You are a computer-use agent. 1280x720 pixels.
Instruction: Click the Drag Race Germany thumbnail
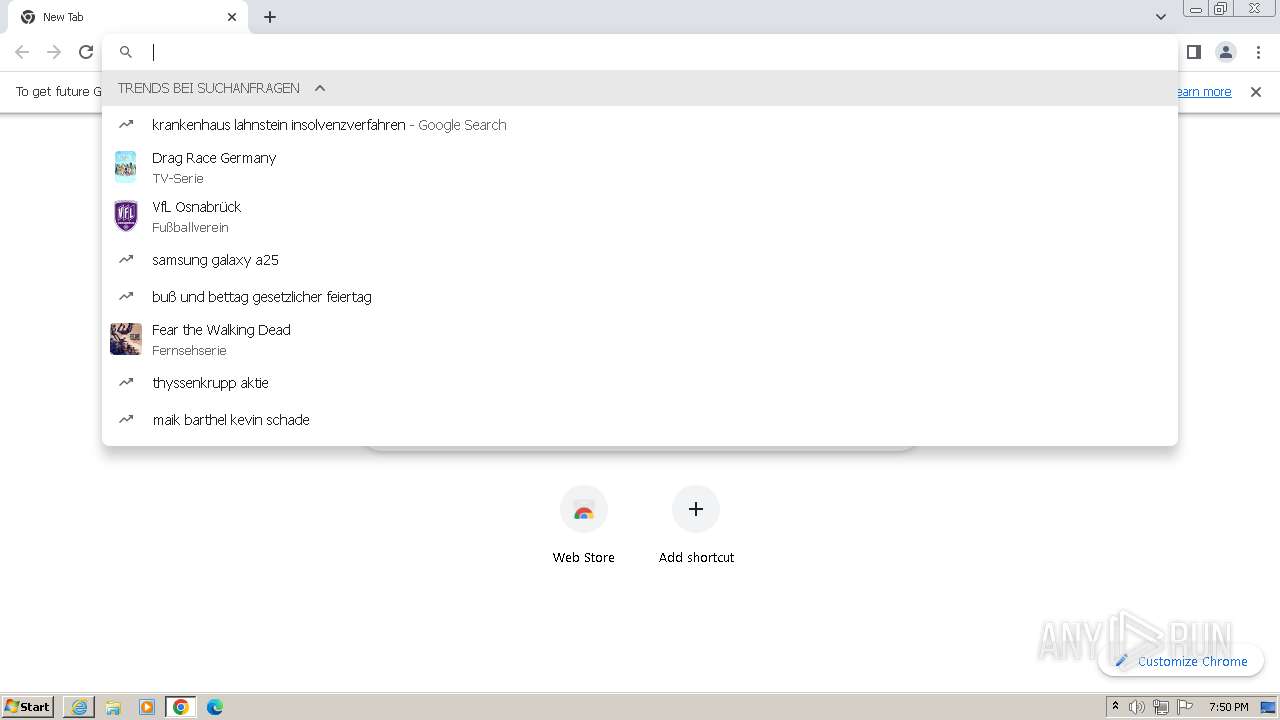(x=126, y=167)
